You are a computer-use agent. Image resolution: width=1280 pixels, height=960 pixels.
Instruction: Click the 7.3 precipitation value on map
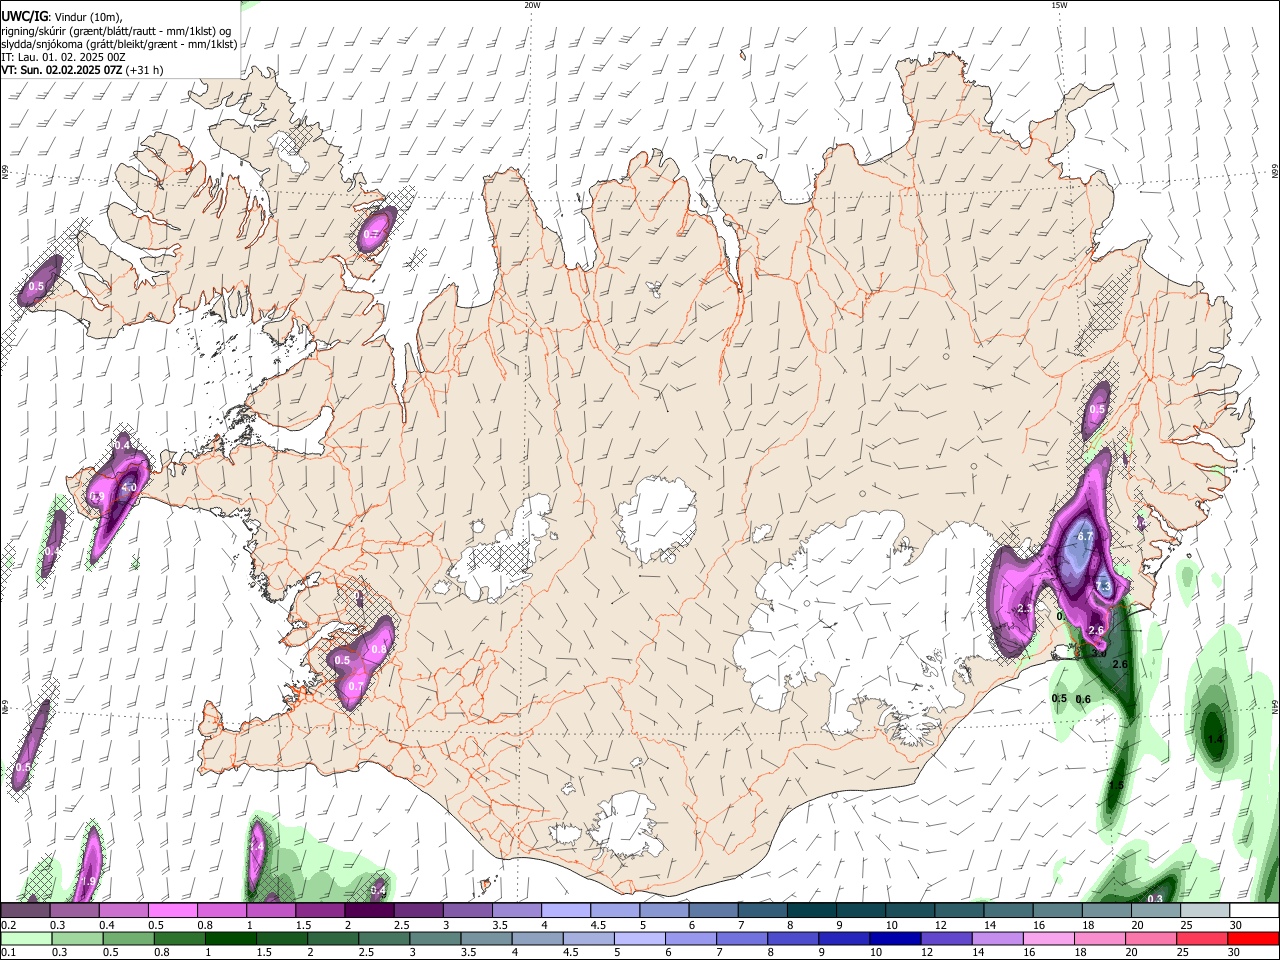click(1103, 586)
